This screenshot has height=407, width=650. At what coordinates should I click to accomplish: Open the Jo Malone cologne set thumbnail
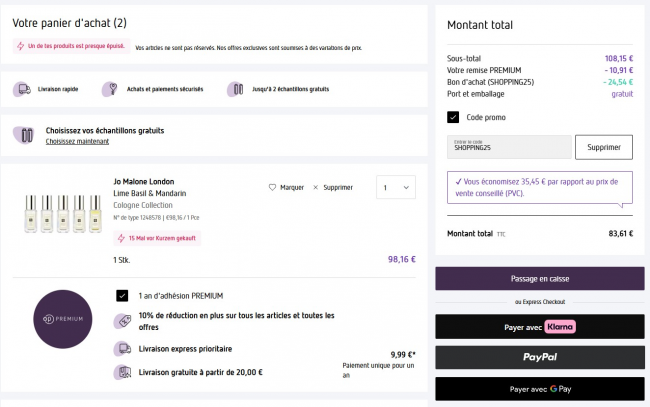(62, 213)
